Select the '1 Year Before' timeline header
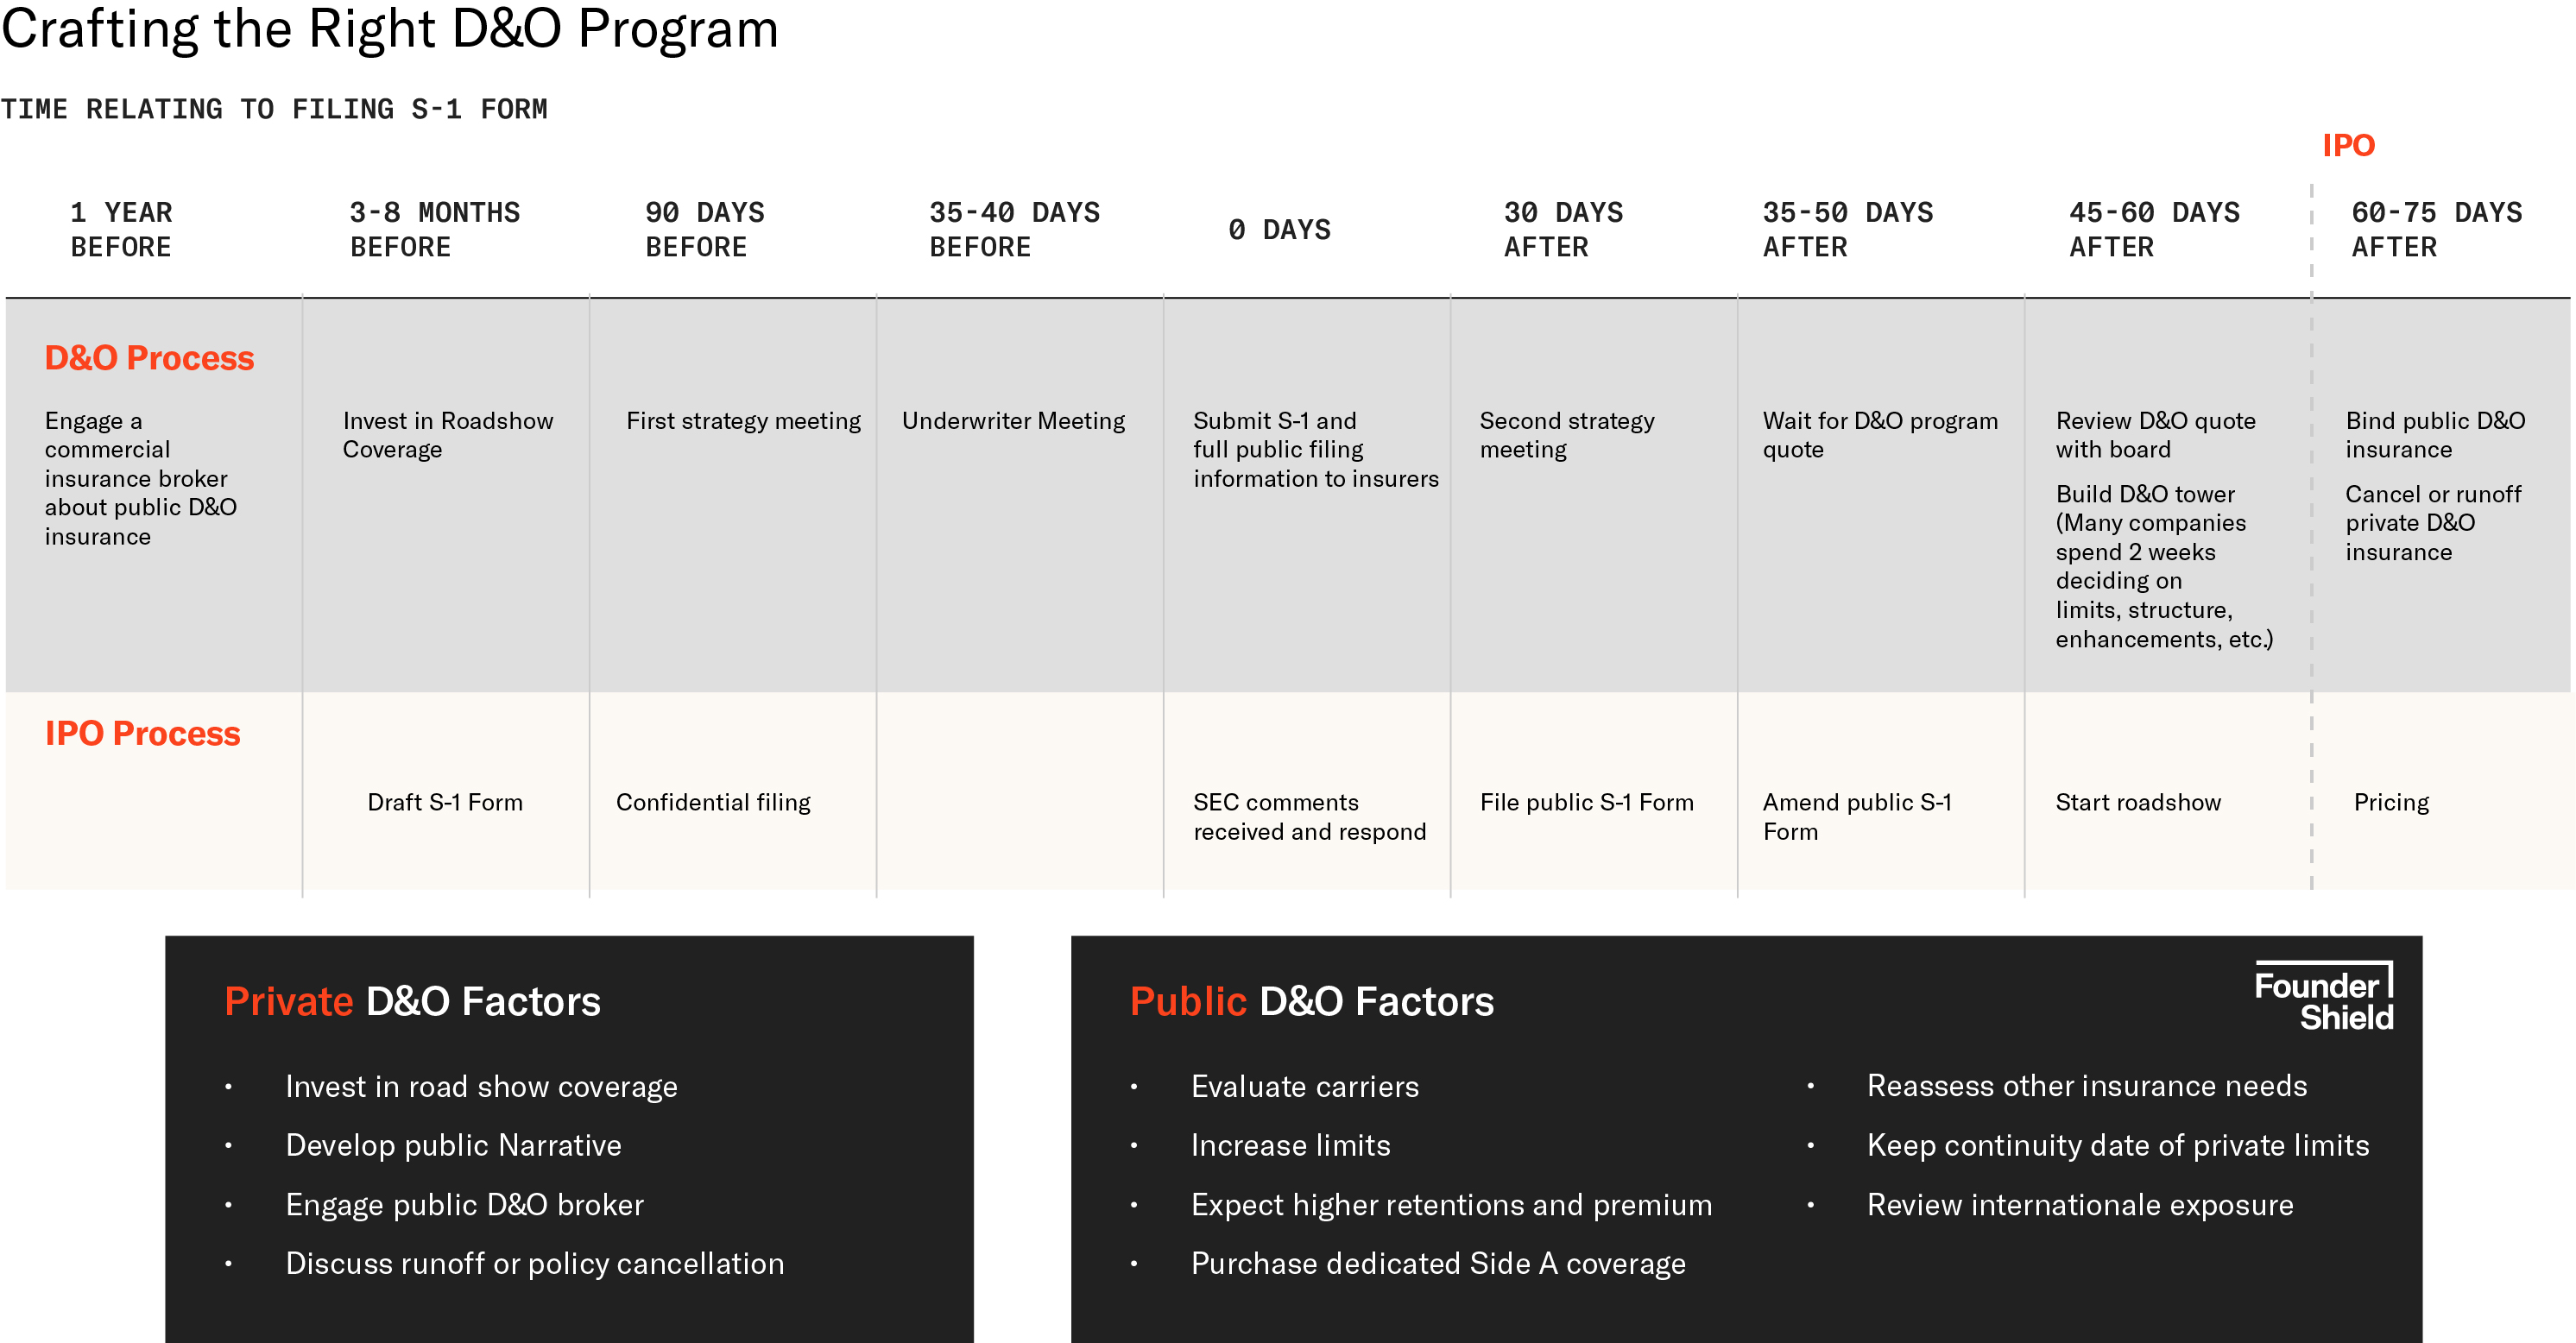2576x1343 pixels. (x=121, y=230)
